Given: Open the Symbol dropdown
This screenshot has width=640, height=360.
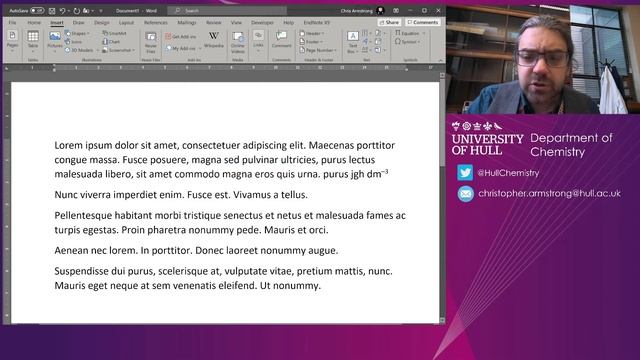Looking at the screenshot, I should [407, 42].
